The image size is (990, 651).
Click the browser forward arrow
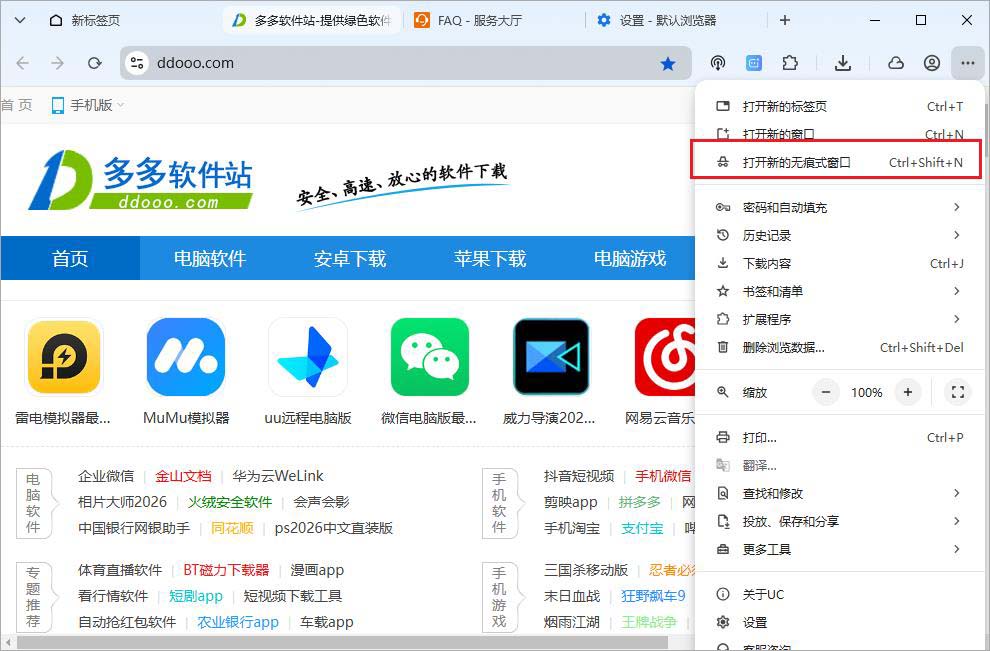pyautogui.click(x=57, y=63)
